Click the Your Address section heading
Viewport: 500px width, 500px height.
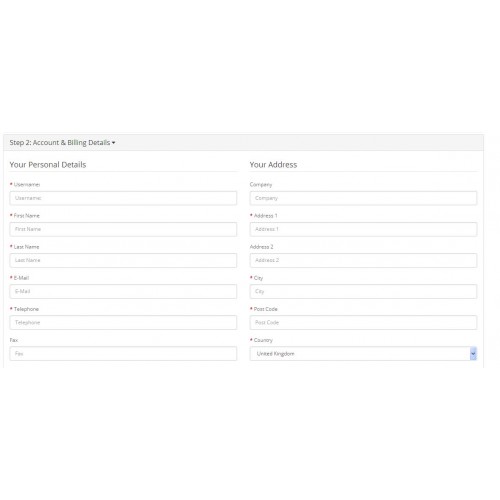(273, 165)
